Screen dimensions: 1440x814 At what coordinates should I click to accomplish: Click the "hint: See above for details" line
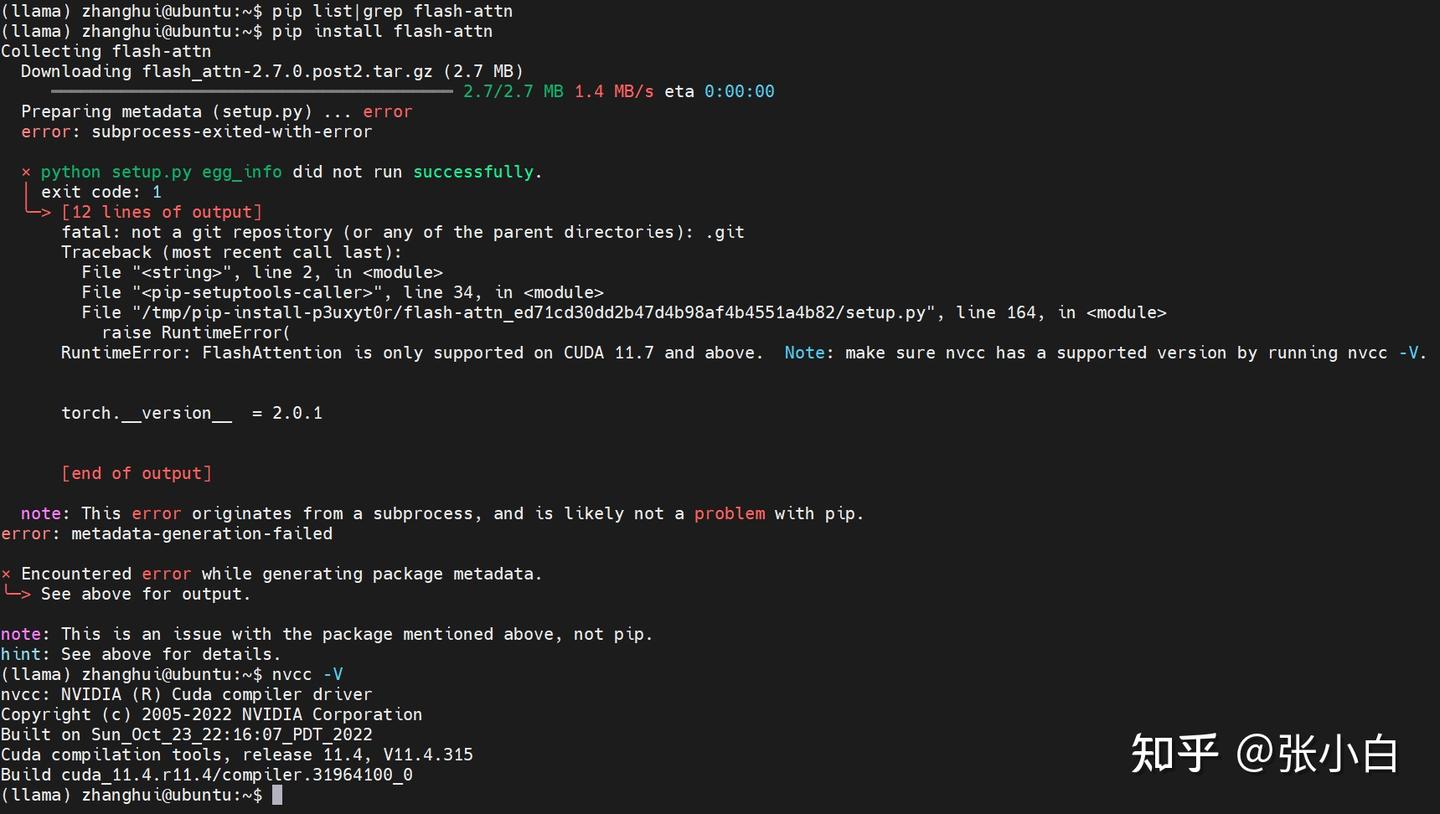[x=141, y=654]
